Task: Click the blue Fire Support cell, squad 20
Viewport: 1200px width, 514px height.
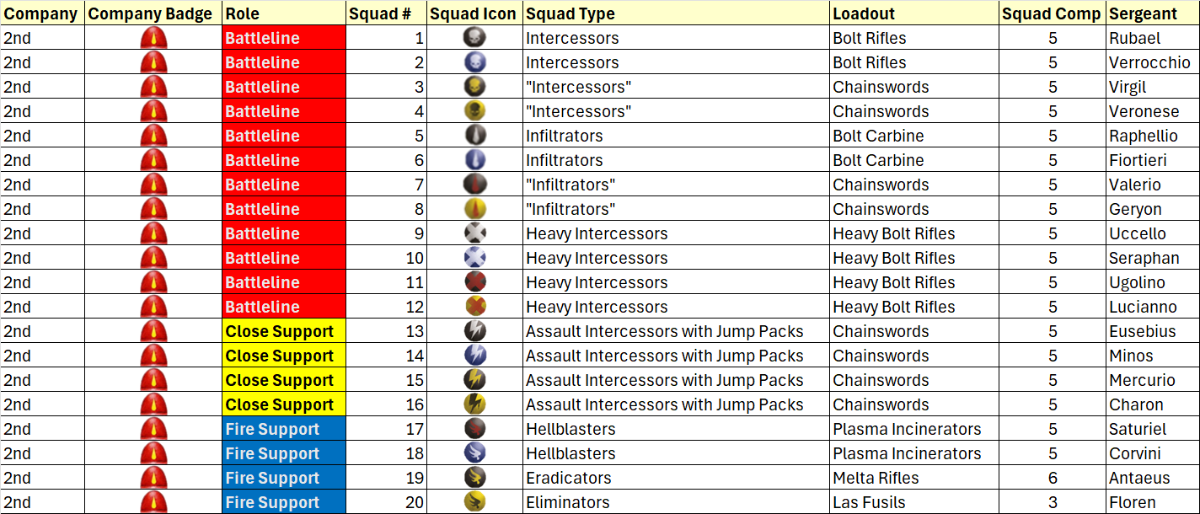Action: coord(284,502)
